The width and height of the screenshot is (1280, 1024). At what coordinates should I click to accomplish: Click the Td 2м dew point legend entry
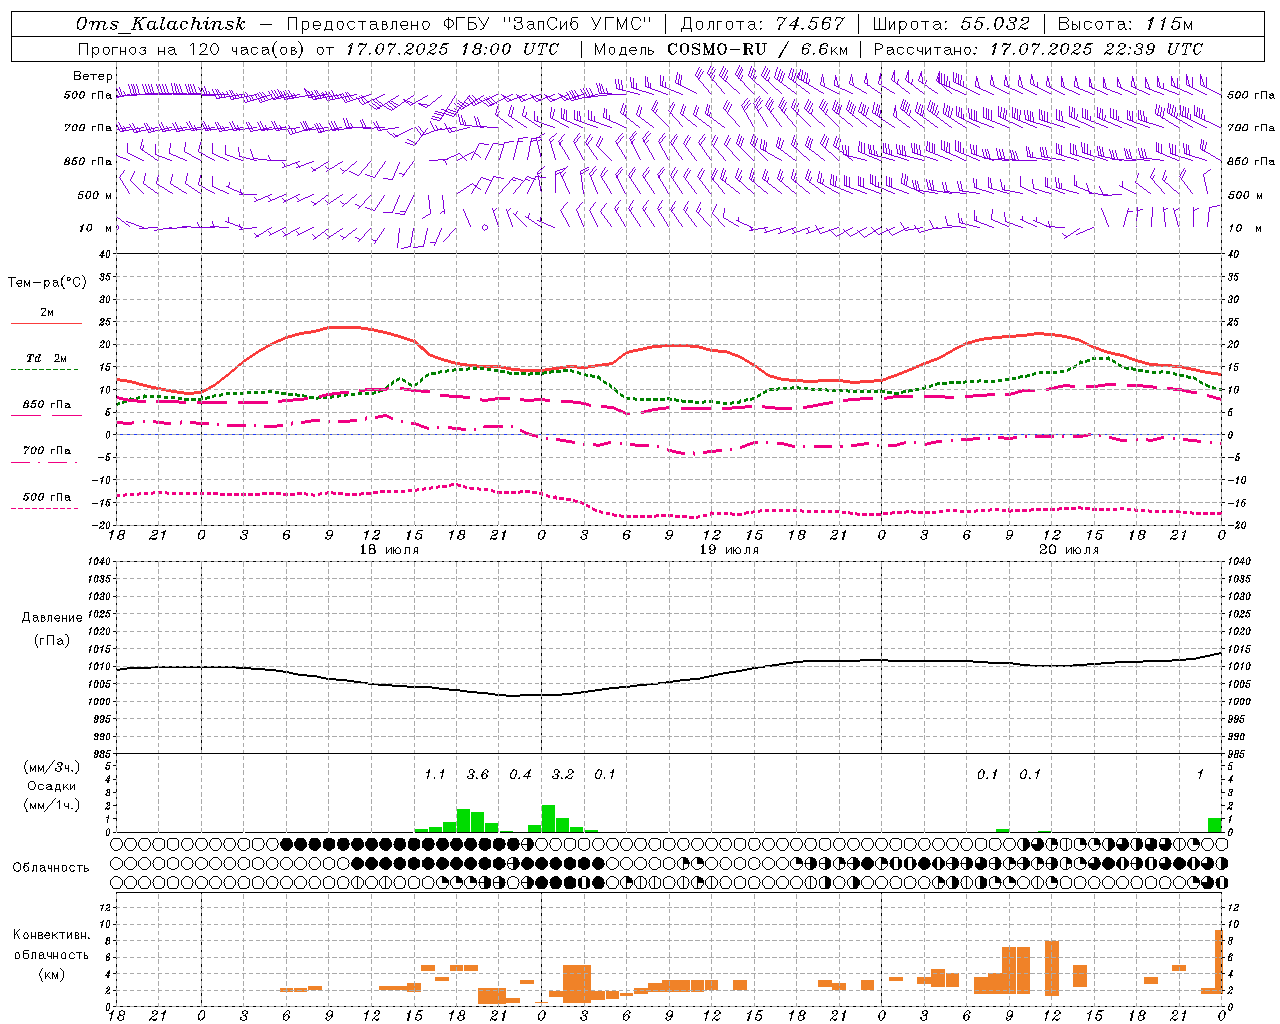tap(46, 357)
